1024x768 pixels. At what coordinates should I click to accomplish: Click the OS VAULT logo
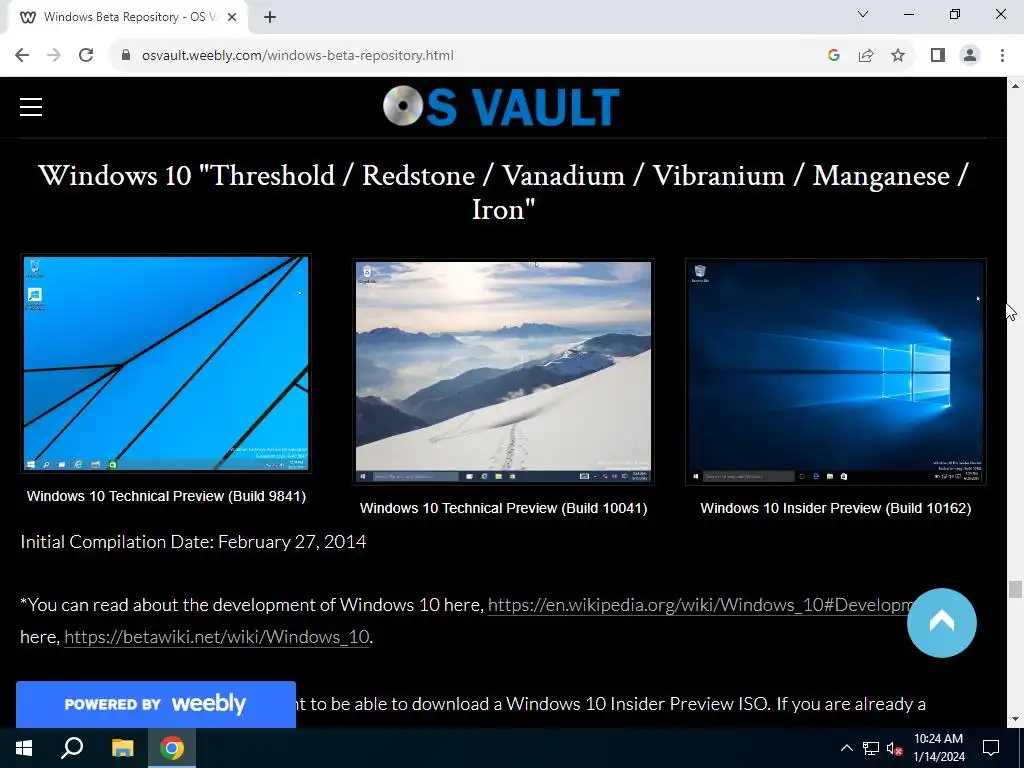(501, 106)
